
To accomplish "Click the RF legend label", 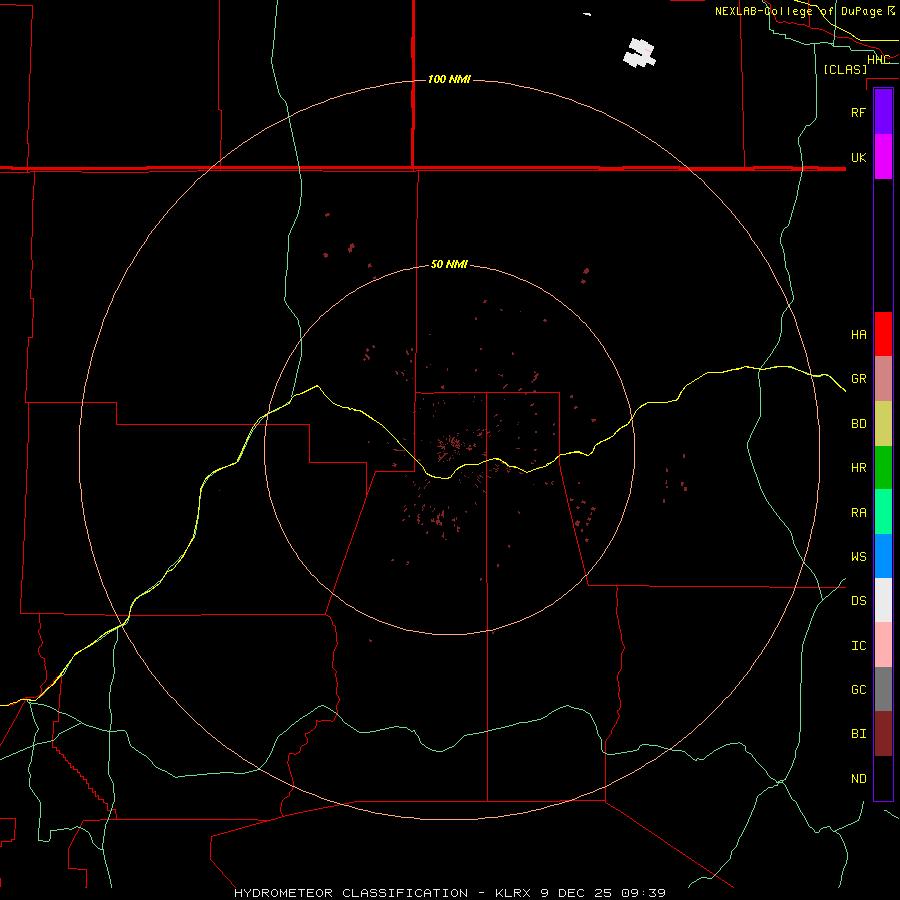I will coord(858,112).
